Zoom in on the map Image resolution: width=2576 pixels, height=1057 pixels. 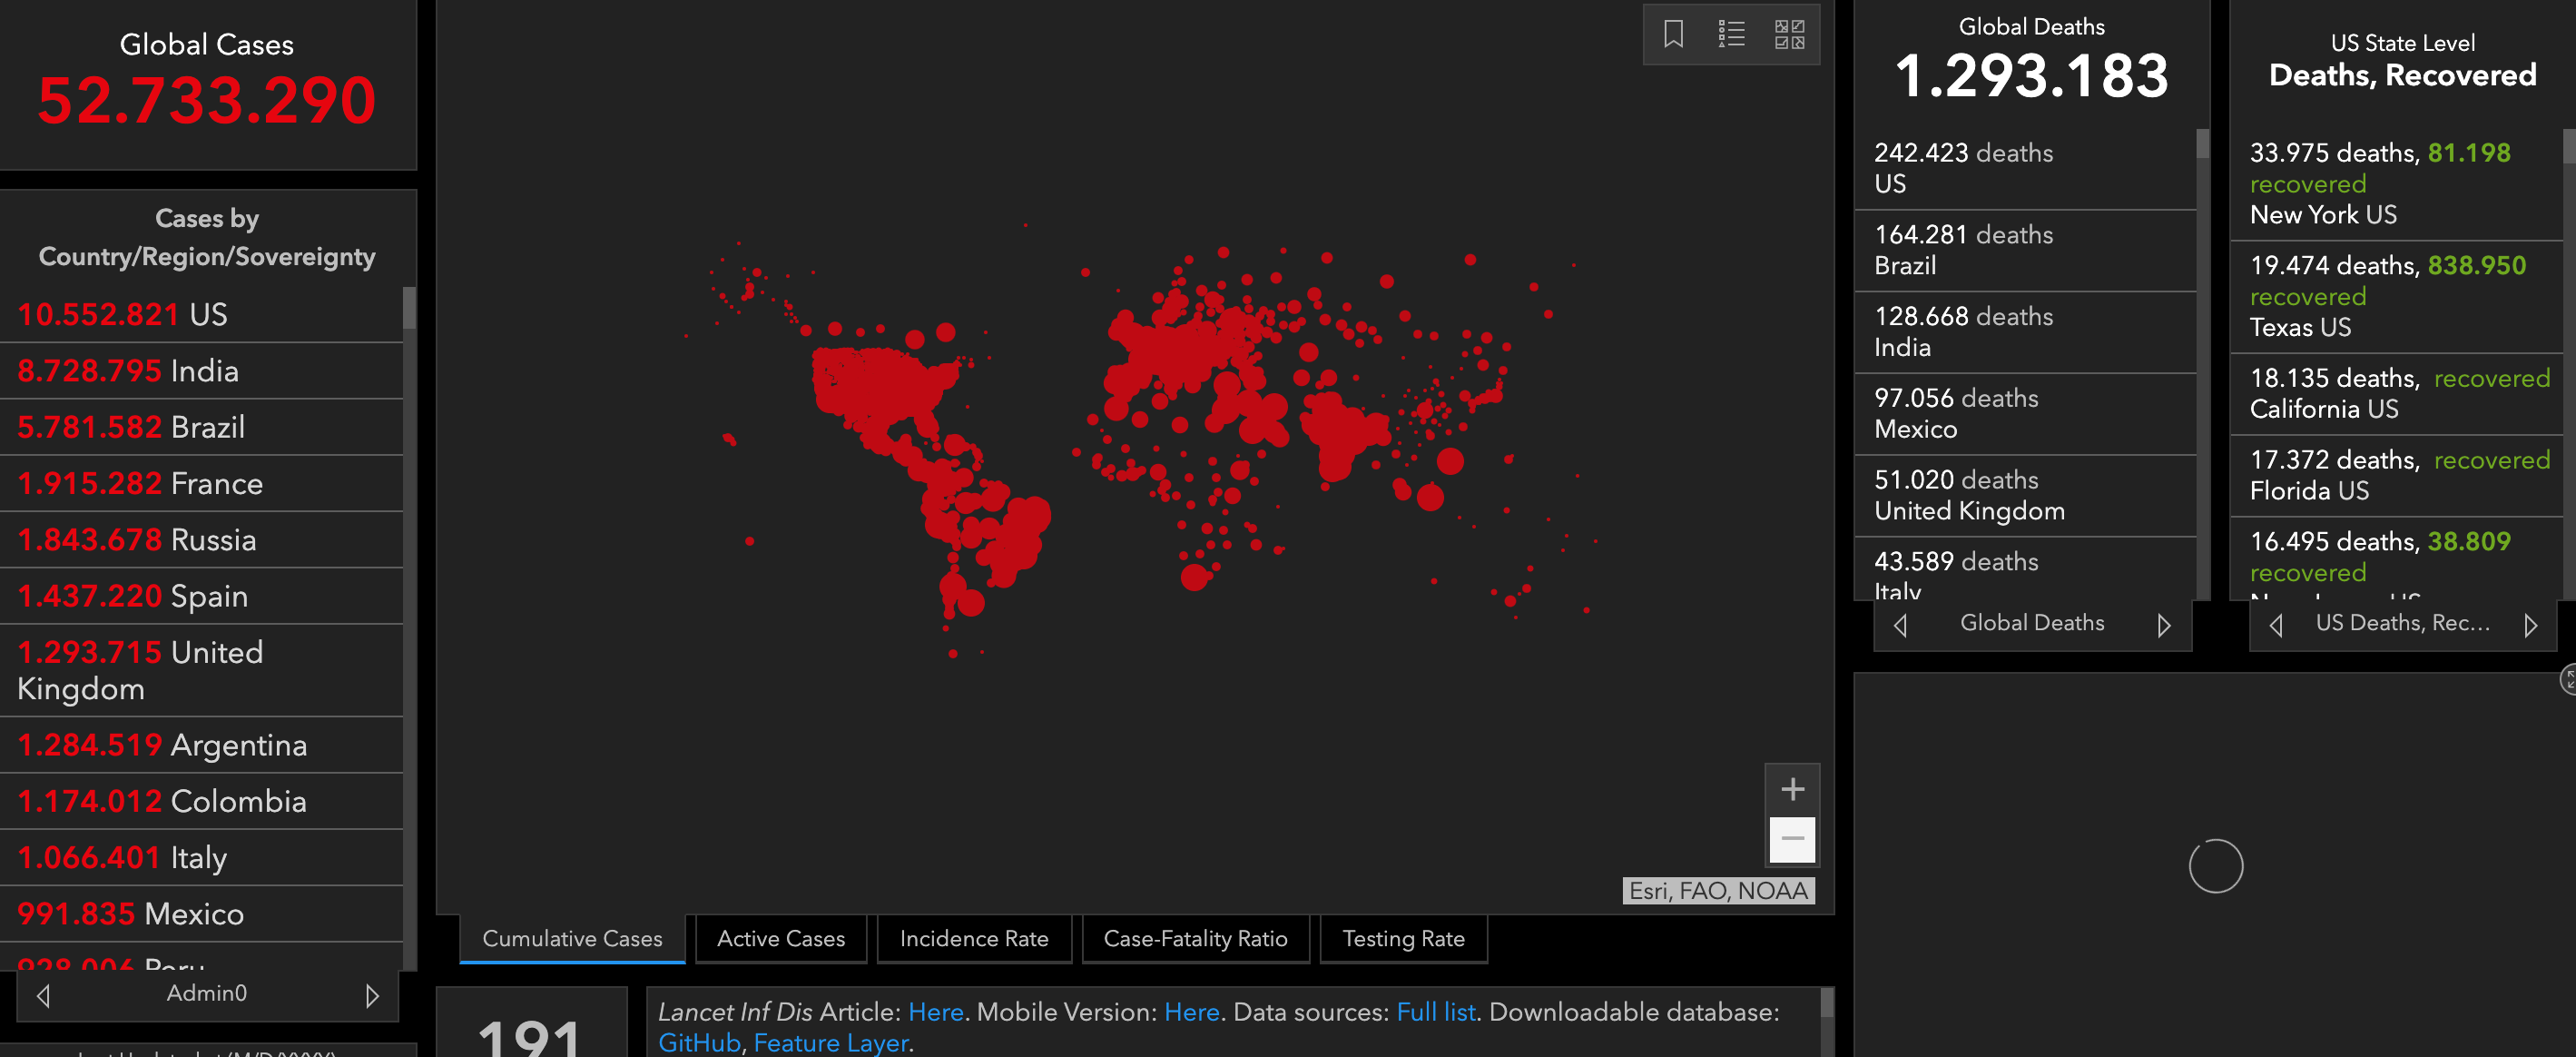[x=1792, y=790]
